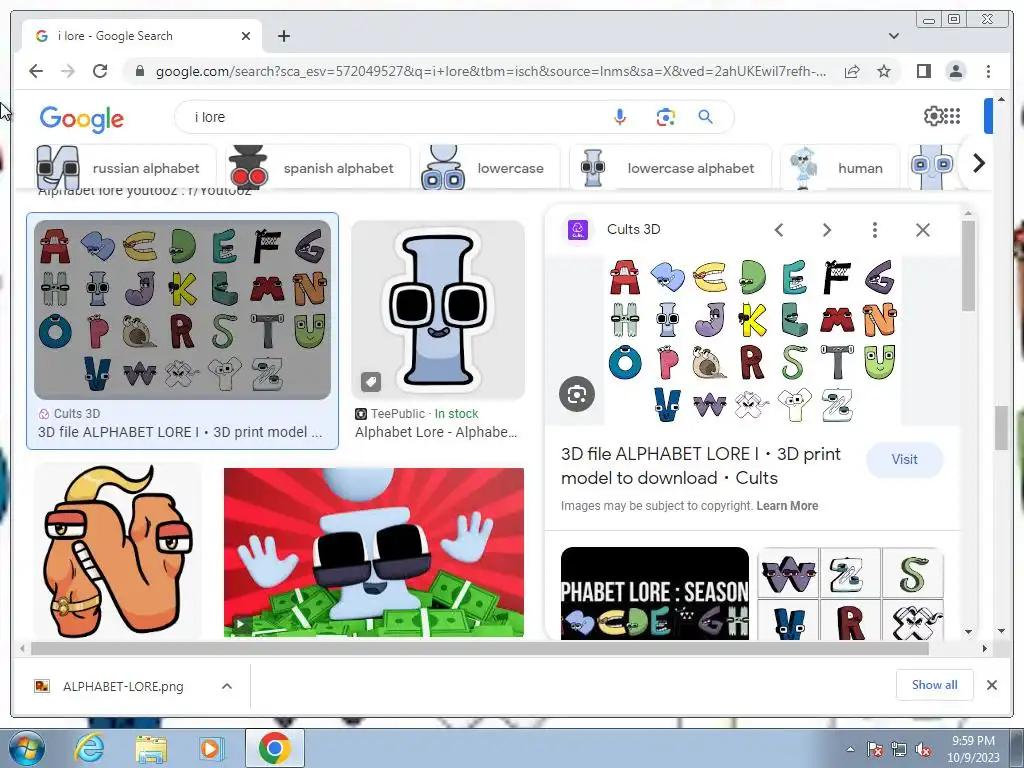Click the large preview image of alphabet

tap(752, 340)
